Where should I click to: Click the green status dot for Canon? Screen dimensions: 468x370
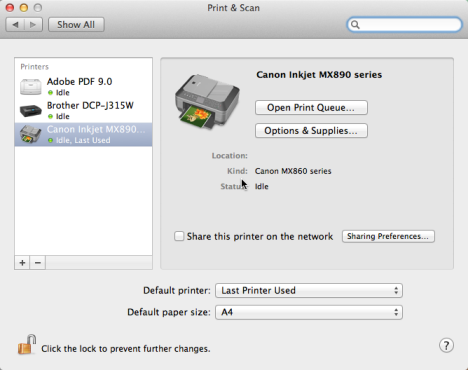[50, 141]
